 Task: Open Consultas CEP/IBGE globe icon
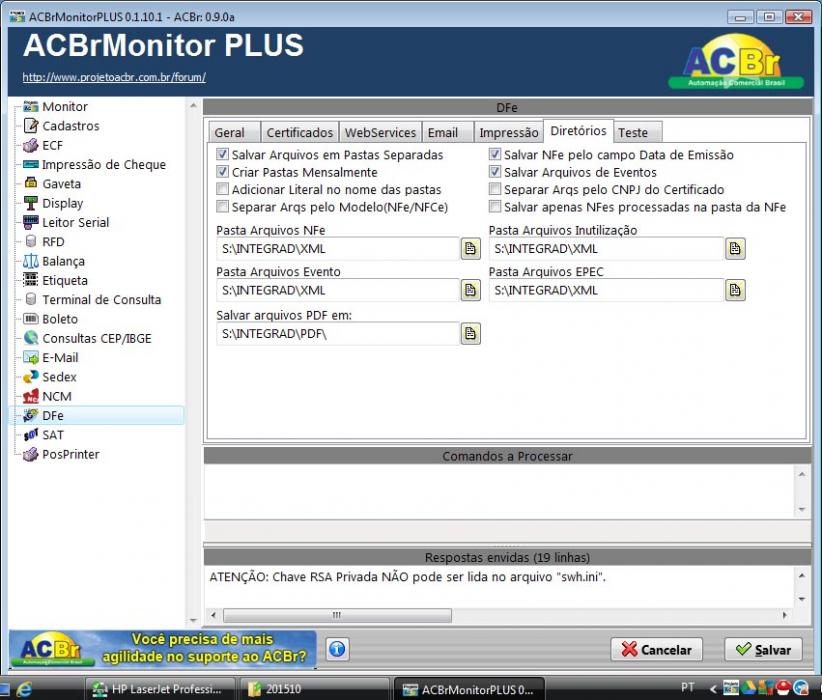(31, 338)
